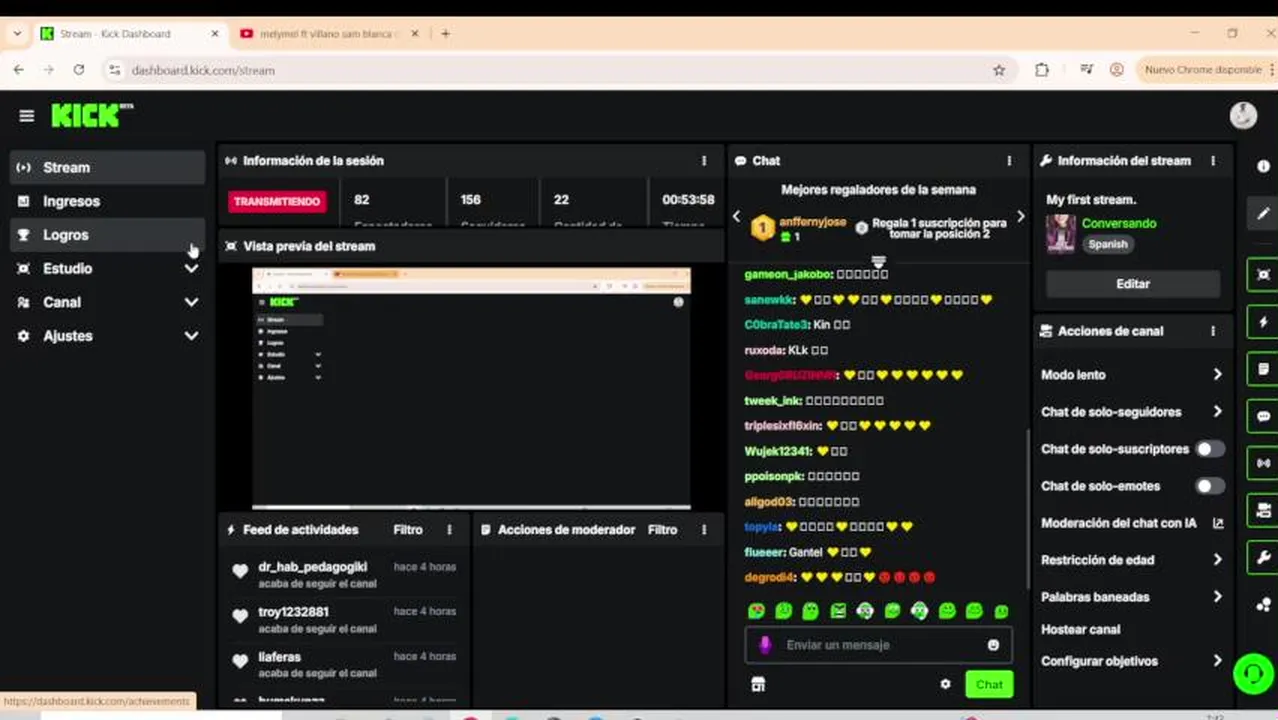Toggle session info broadcast icon in right rail
The image size is (1278, 720).
(1263, 463)
